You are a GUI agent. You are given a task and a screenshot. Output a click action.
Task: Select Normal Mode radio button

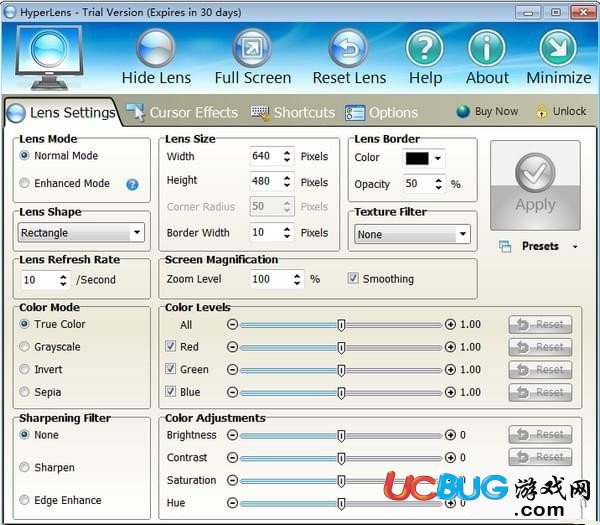tap(24, 155)
